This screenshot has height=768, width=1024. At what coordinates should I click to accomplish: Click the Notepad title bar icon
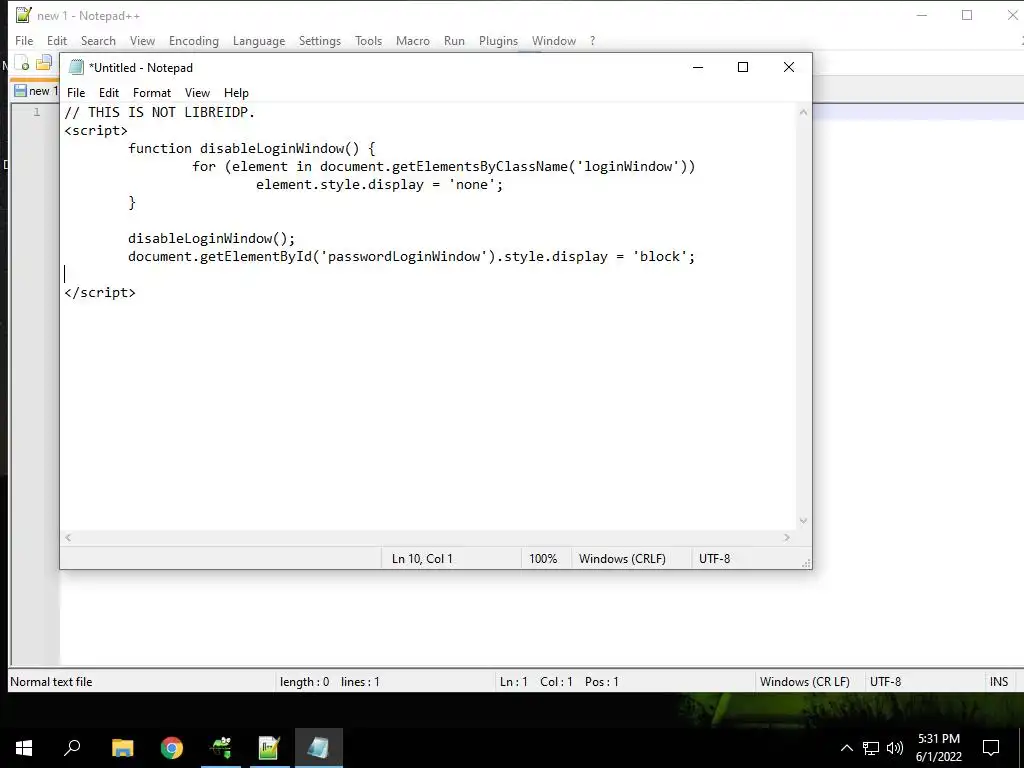pyautogui.click(x=76, y=67)
